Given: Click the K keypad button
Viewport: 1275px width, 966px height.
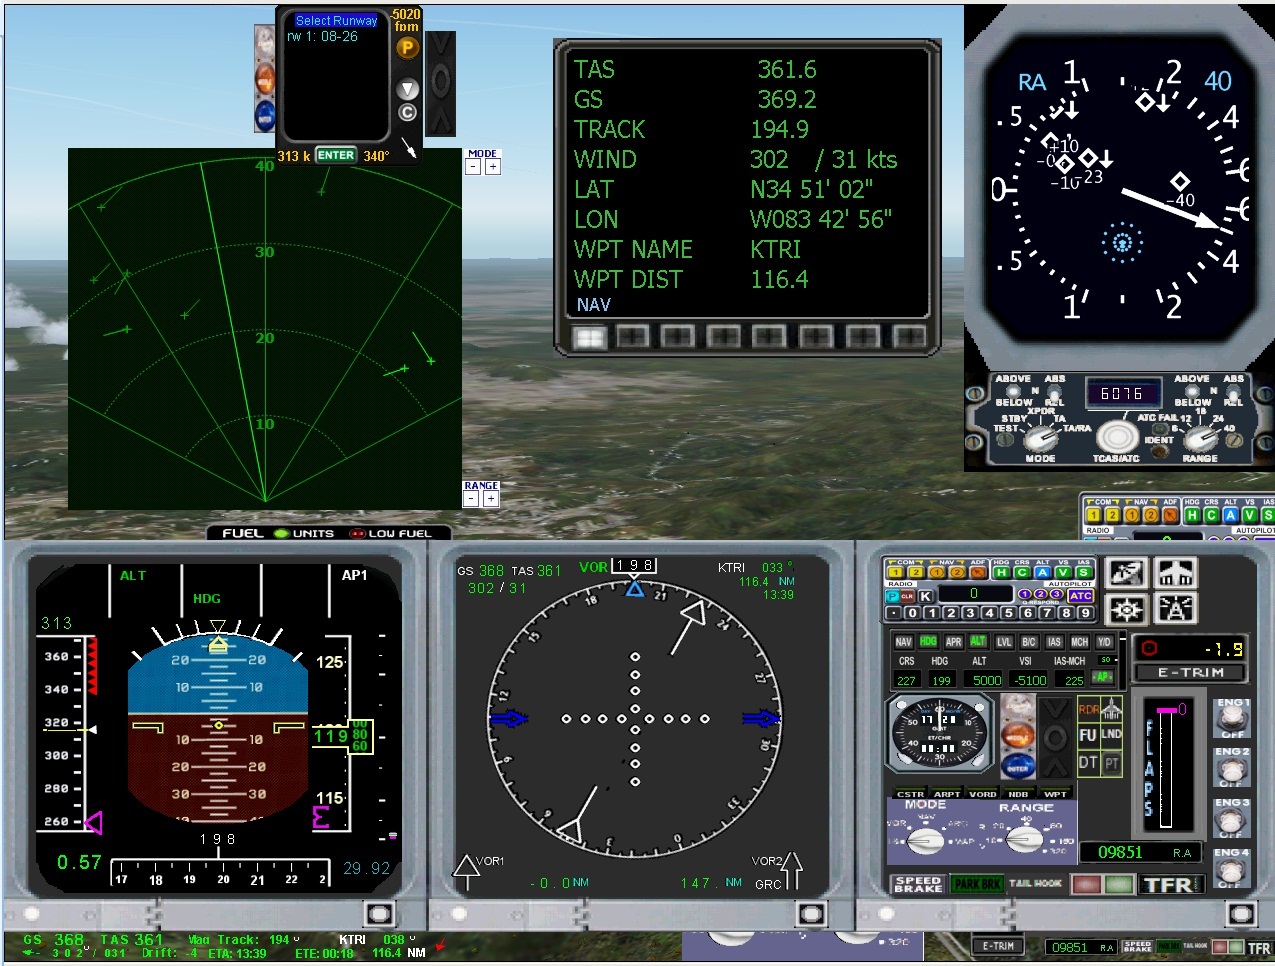Looking at the screenshot, I should 926,596.
